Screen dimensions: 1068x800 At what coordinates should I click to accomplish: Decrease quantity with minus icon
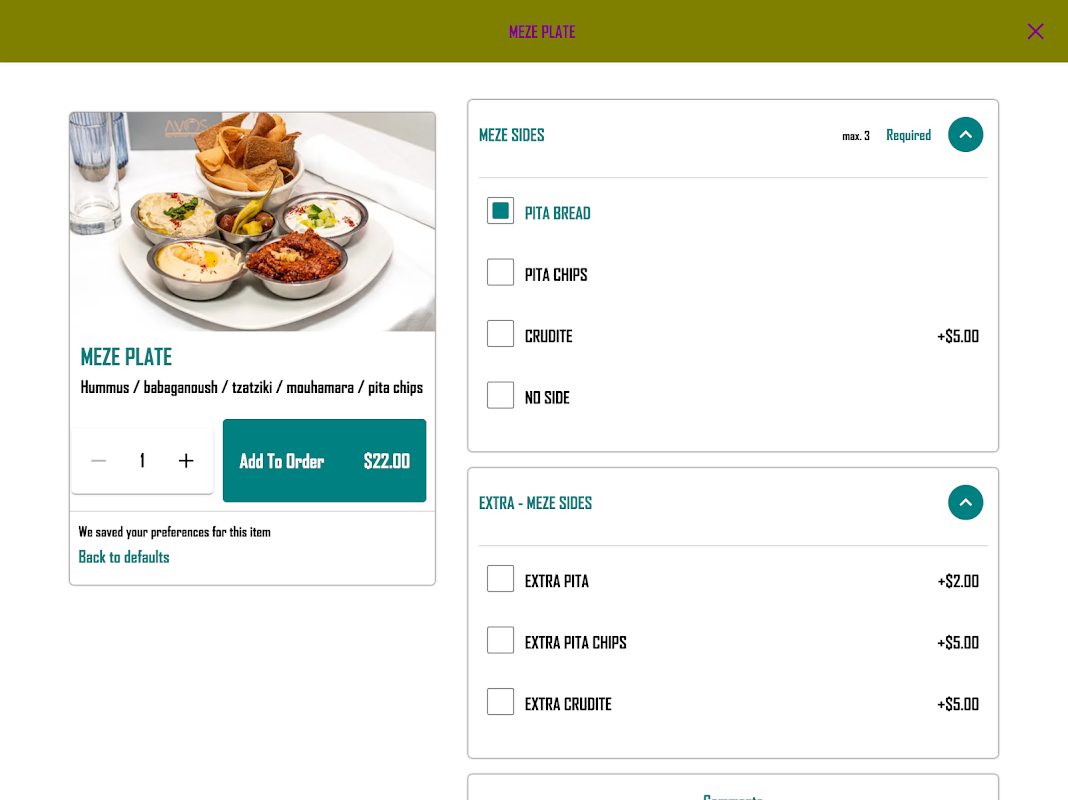[x=99, y=461]
